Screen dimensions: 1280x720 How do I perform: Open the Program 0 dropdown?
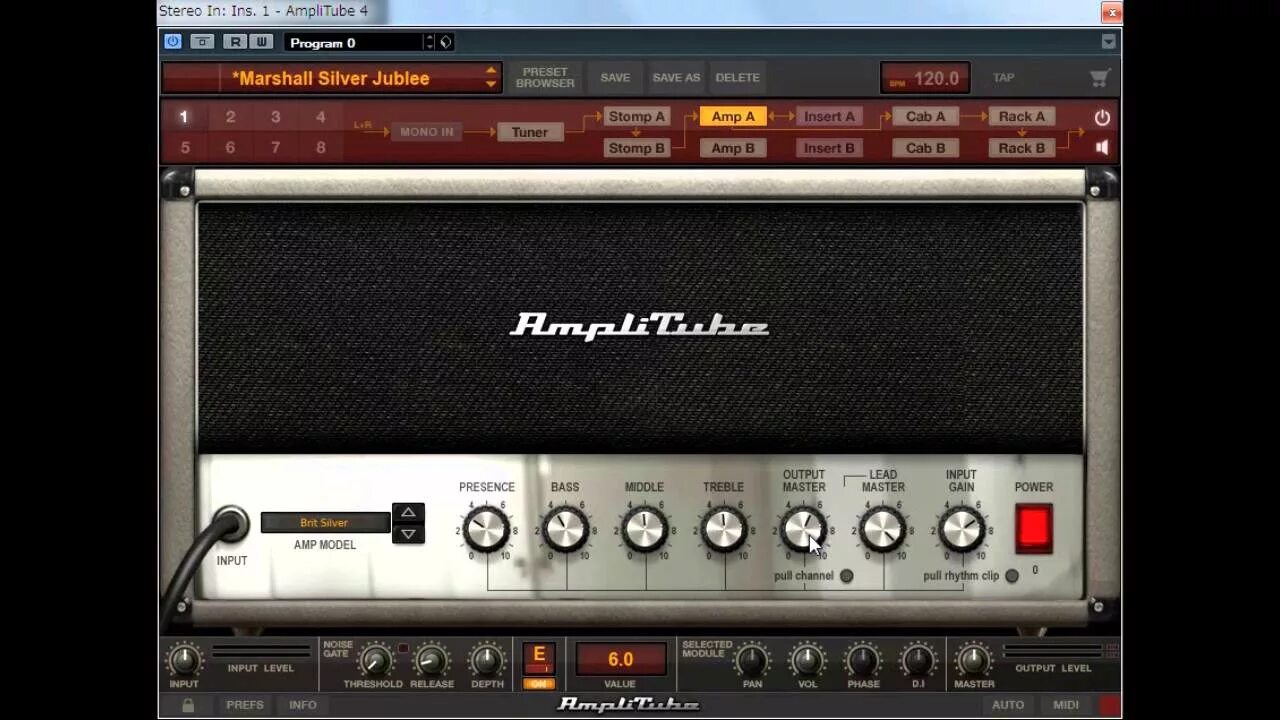[x=355, y=42]
